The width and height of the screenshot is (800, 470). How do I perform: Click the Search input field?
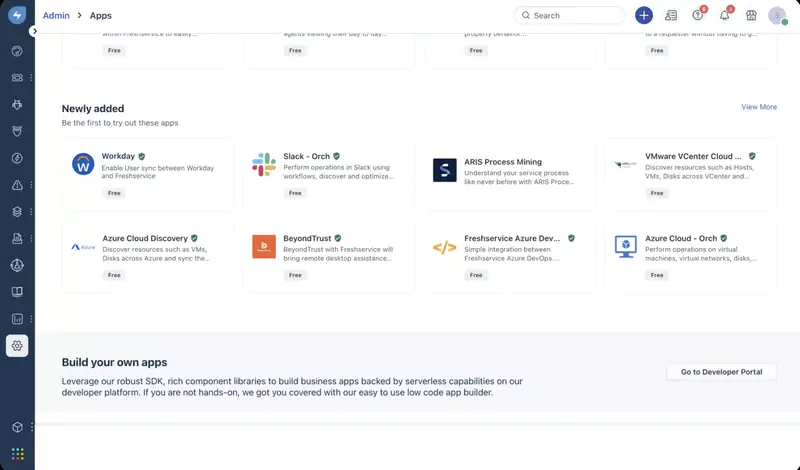coord(569,15)
